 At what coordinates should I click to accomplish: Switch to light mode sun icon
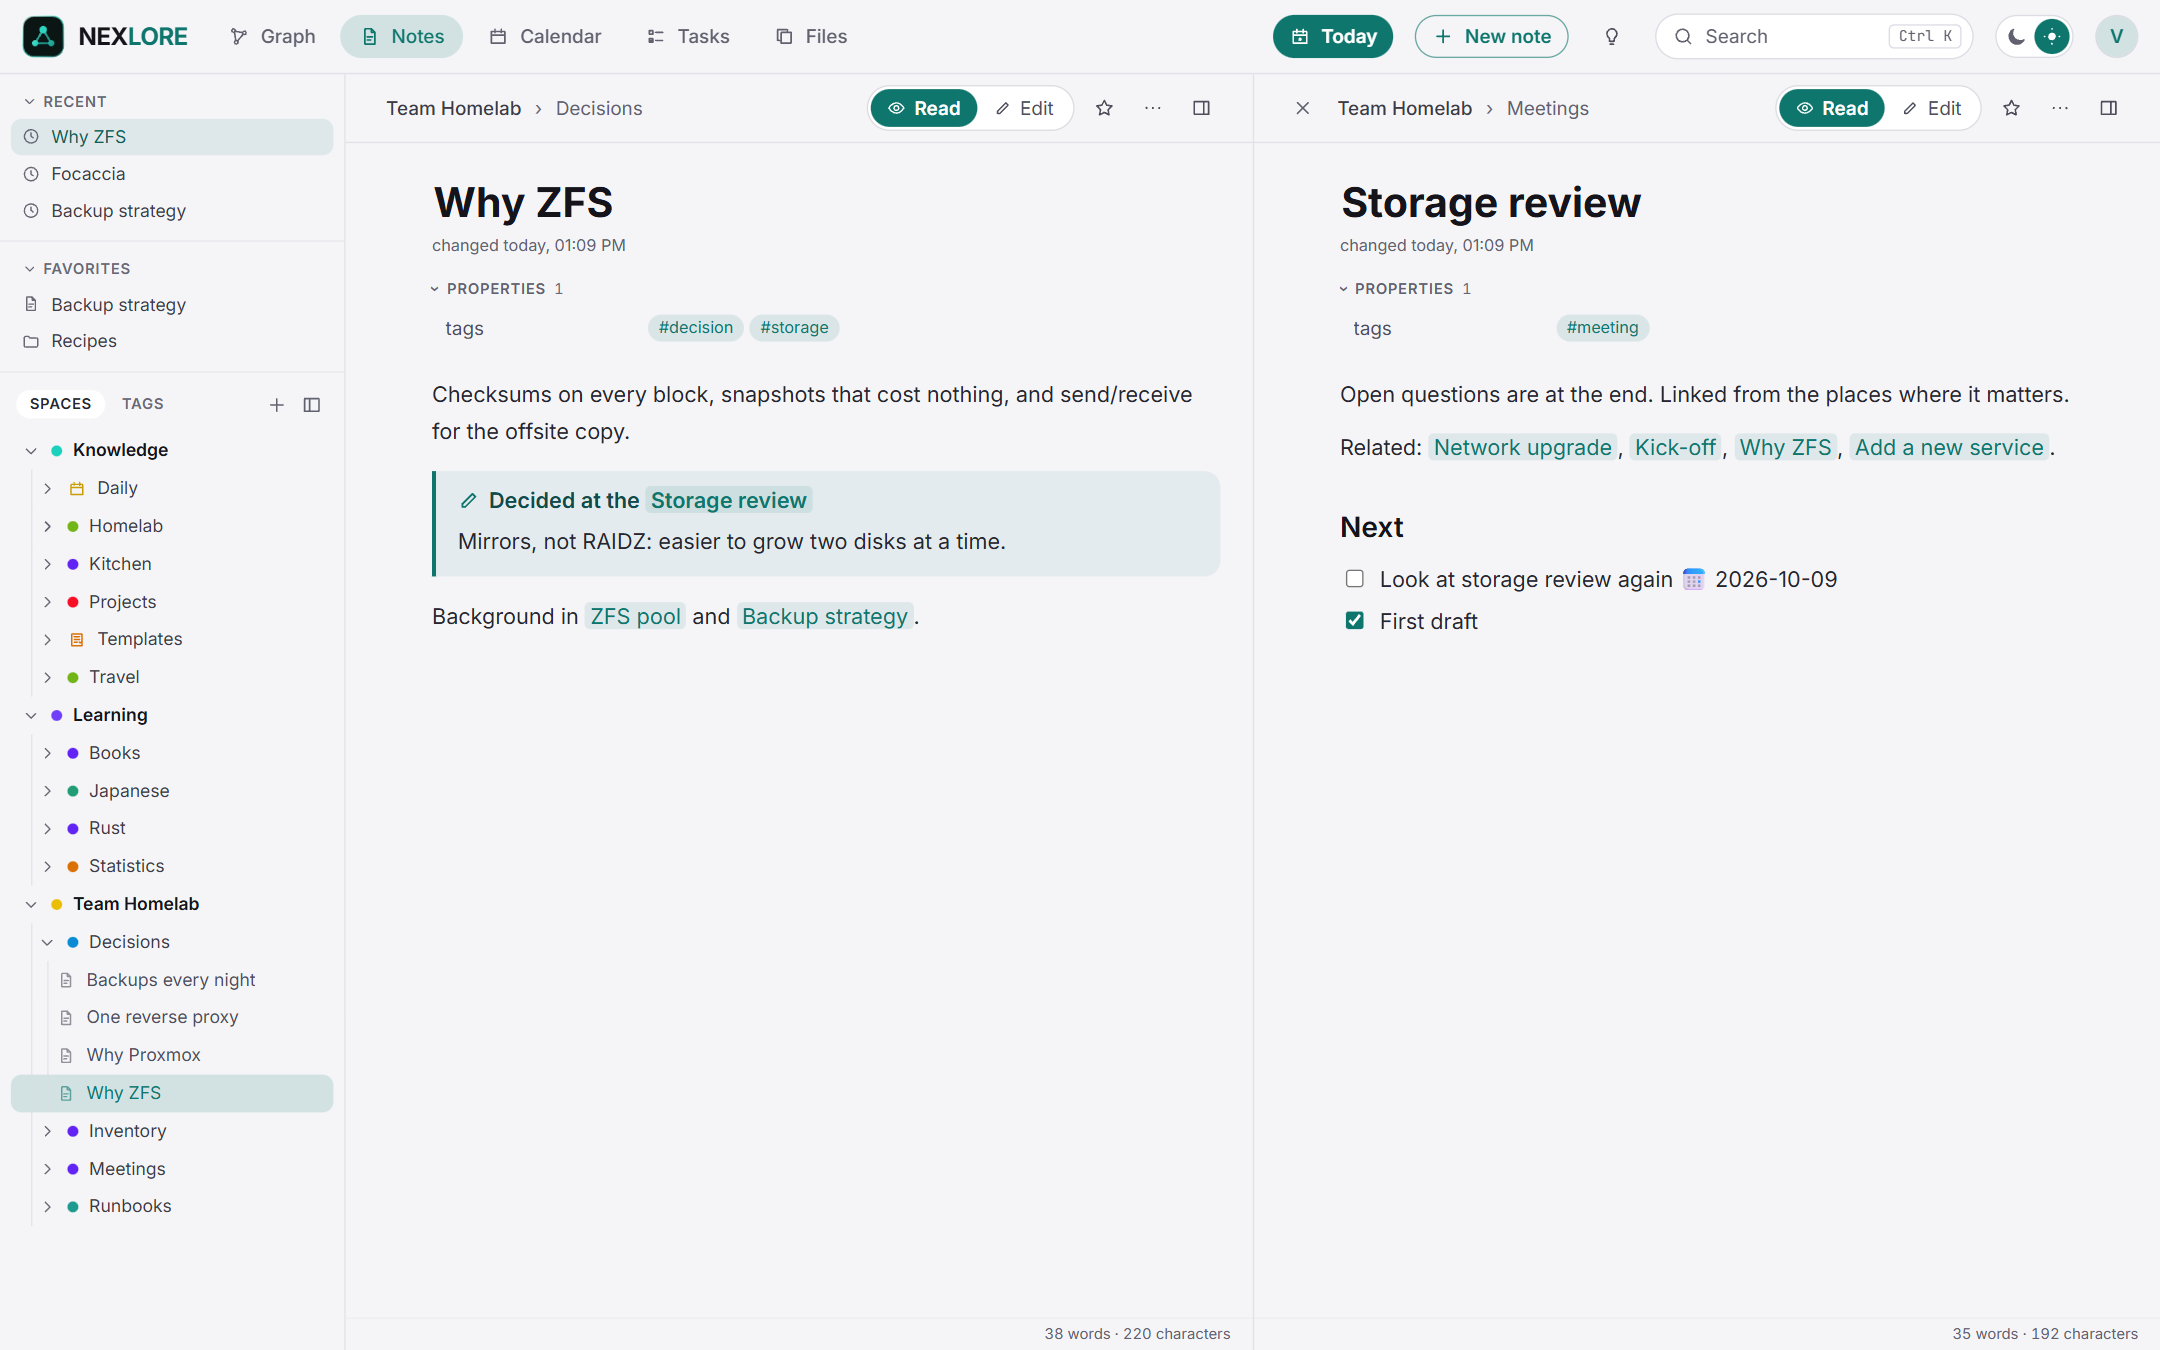[x=2052, y=37]
